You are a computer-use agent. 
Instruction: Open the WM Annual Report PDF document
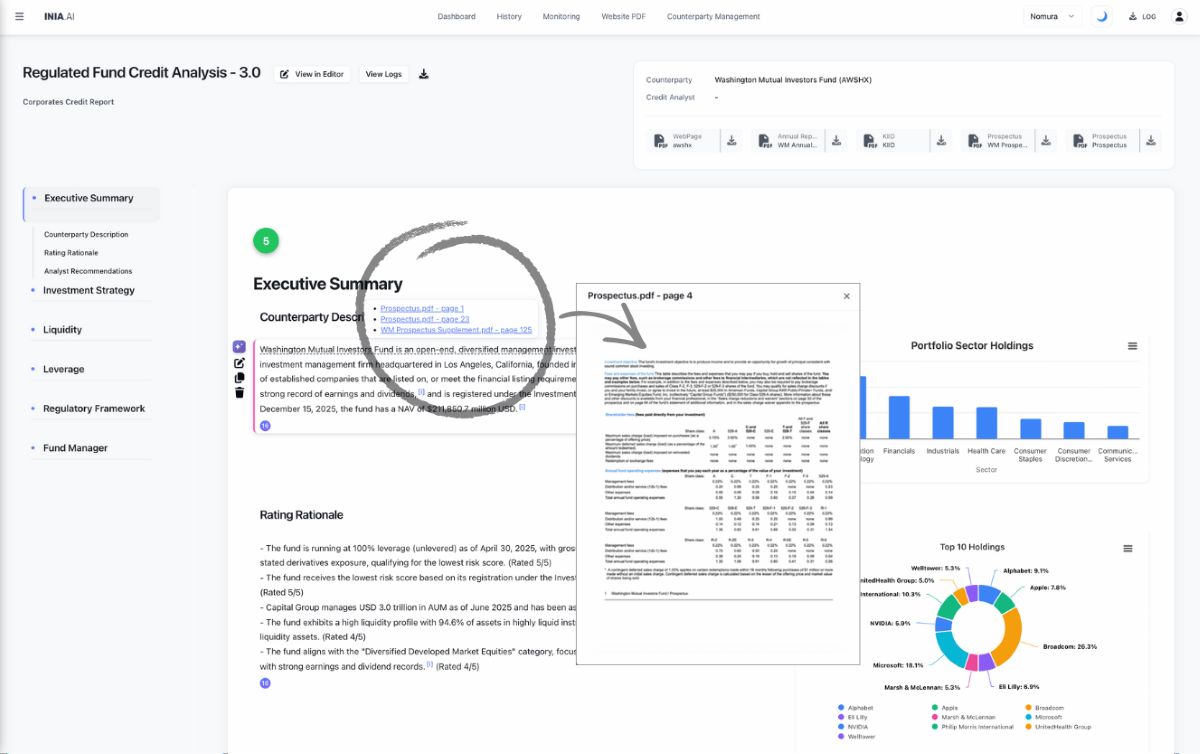tap(786, 141)
